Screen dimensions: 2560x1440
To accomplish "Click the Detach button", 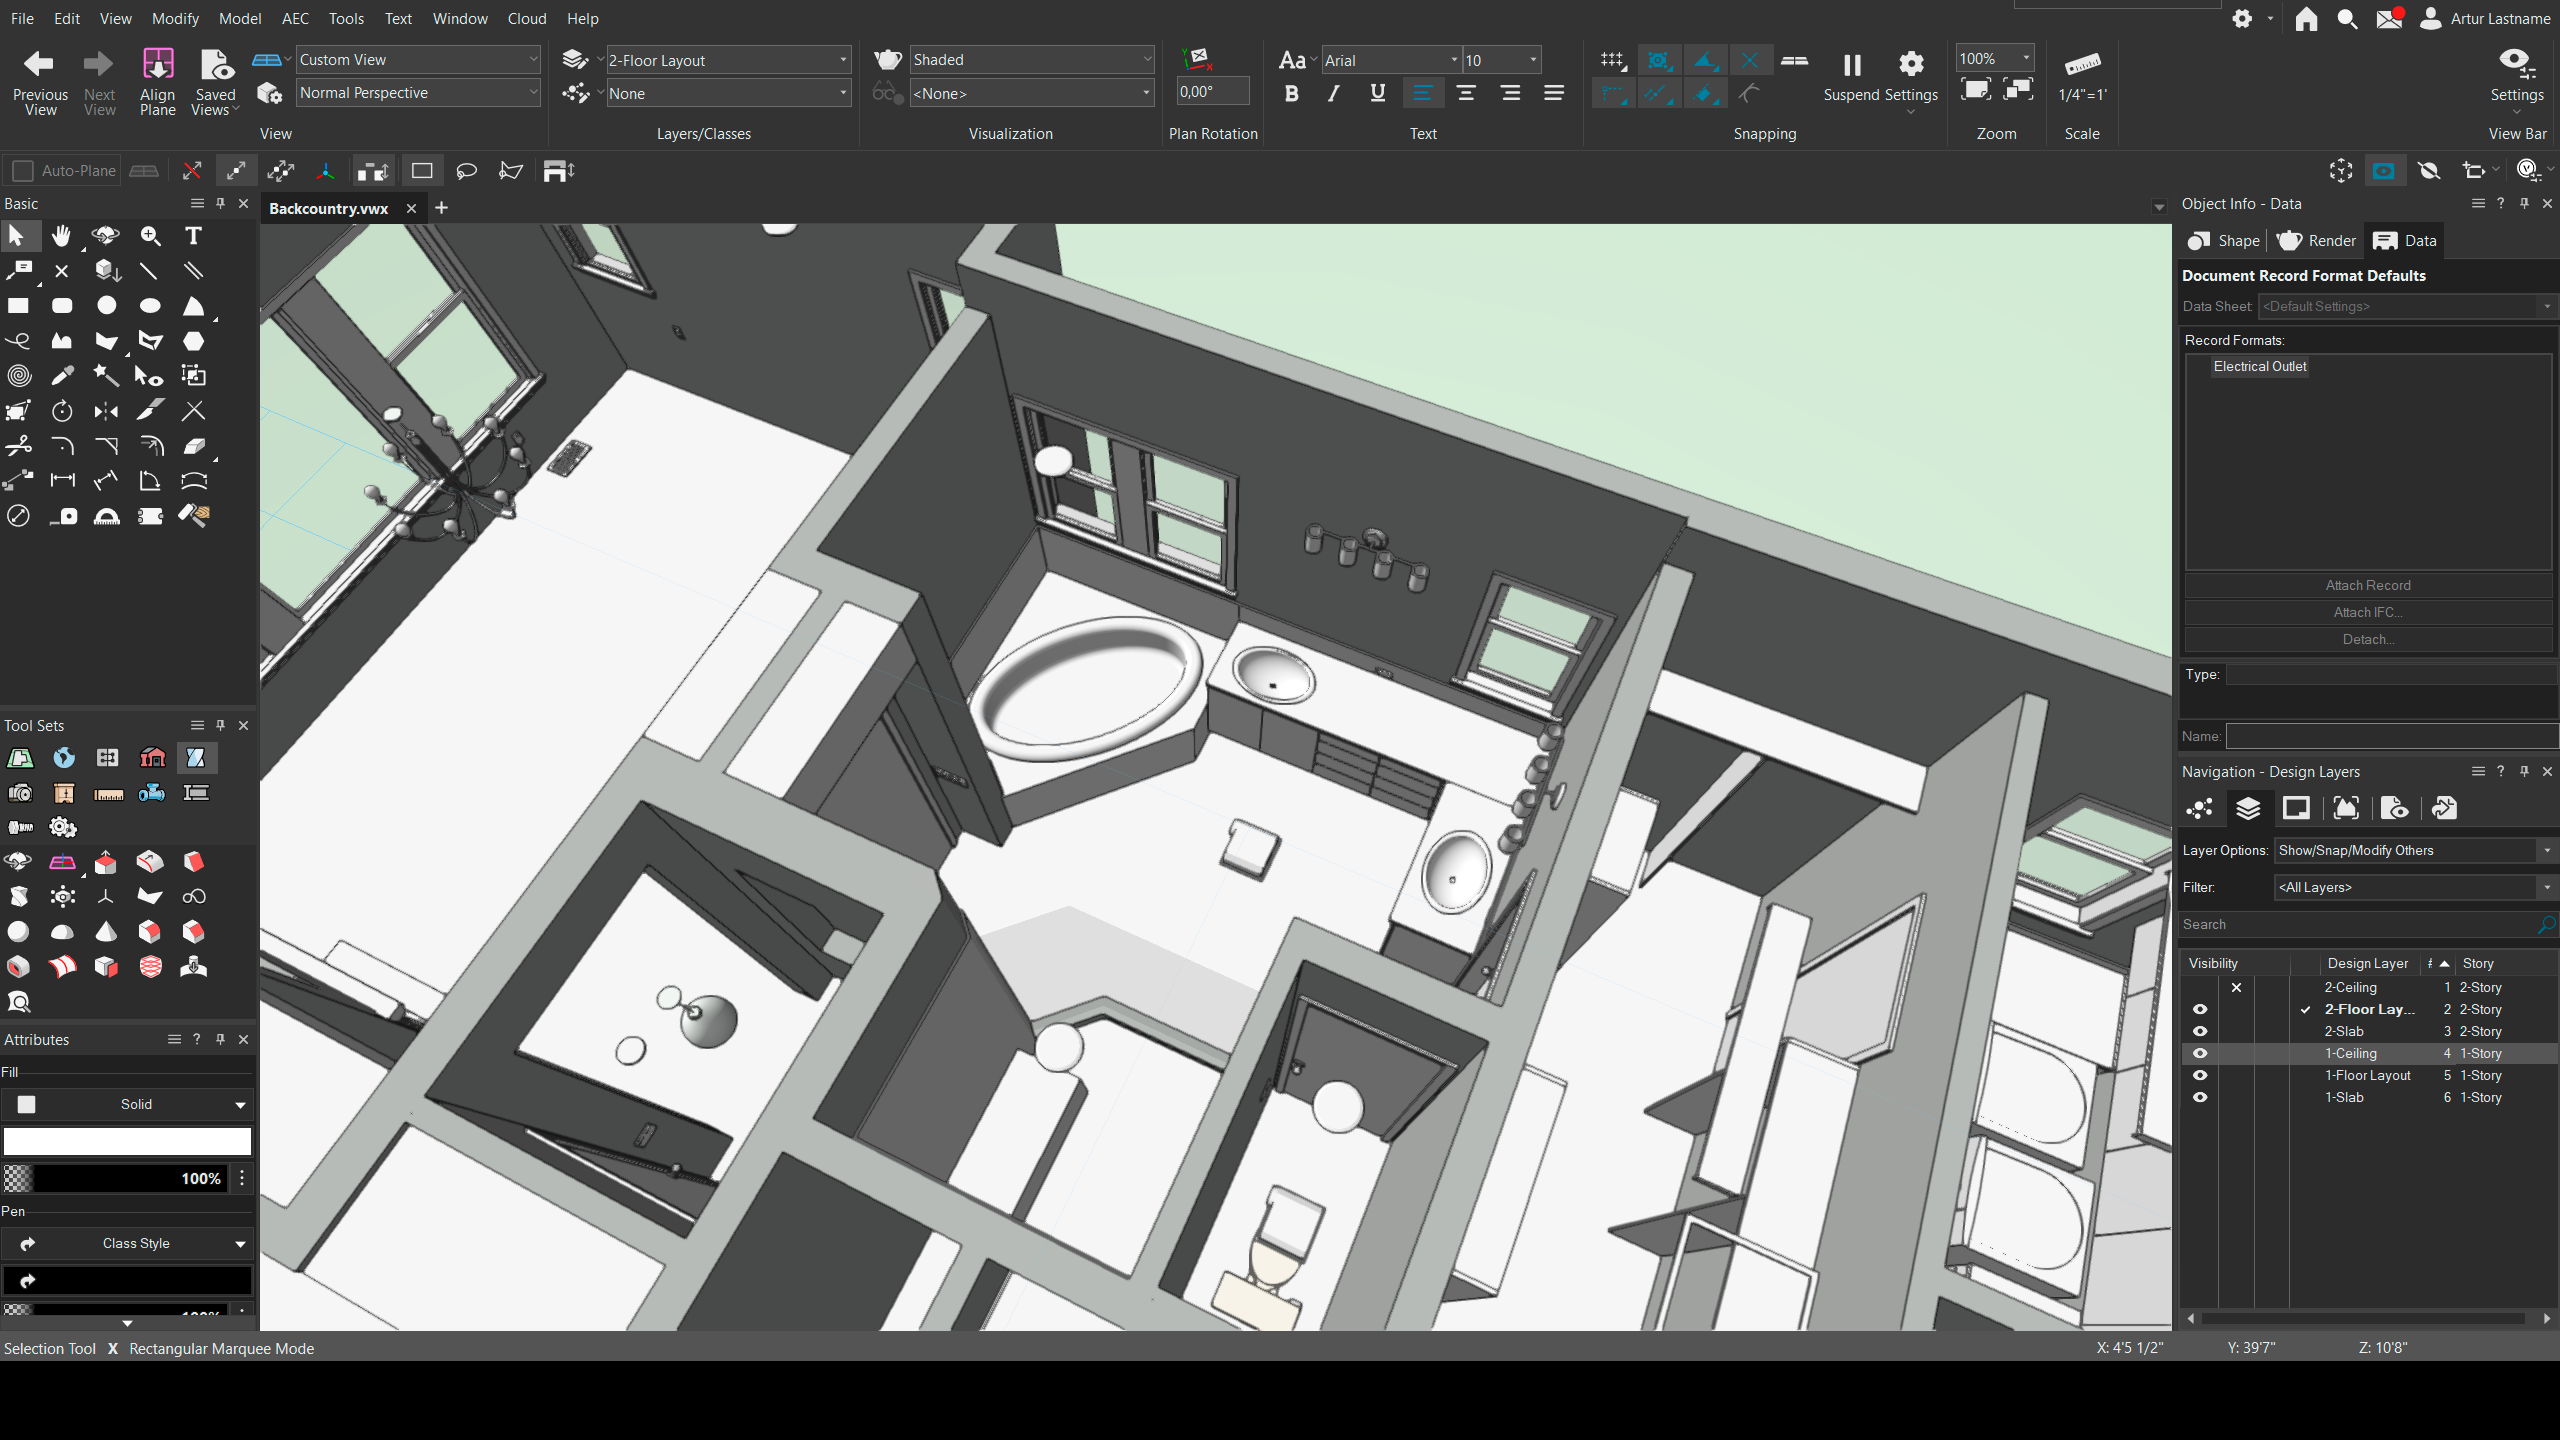I will [2368, 639].
